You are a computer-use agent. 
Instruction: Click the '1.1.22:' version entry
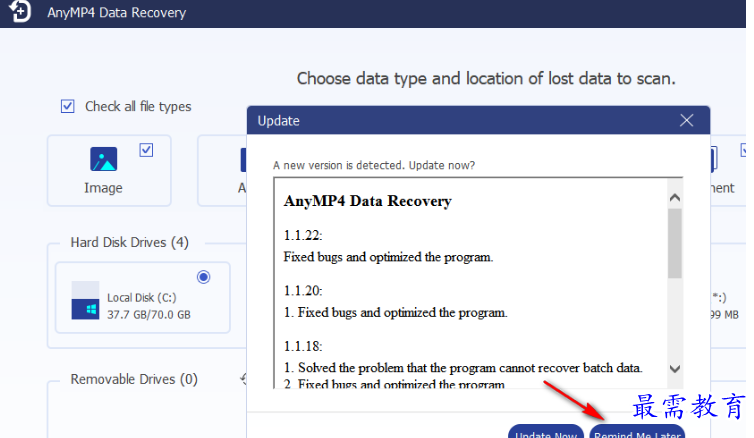pos(303,235)
